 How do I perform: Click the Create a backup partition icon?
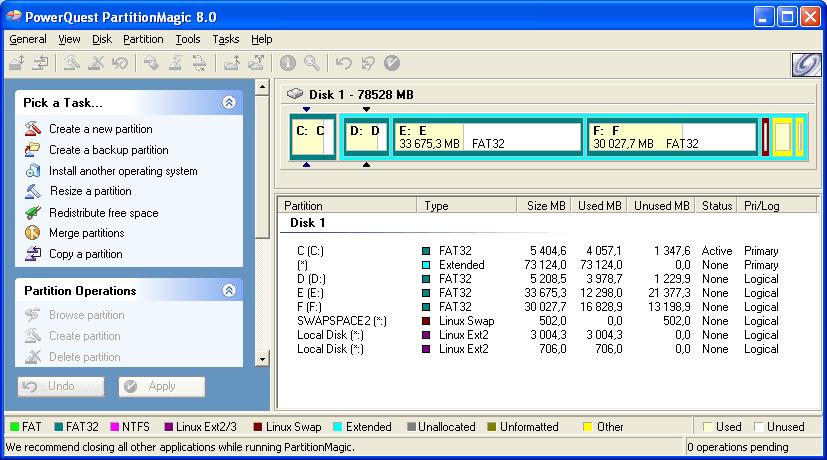[x=33, y=150]
